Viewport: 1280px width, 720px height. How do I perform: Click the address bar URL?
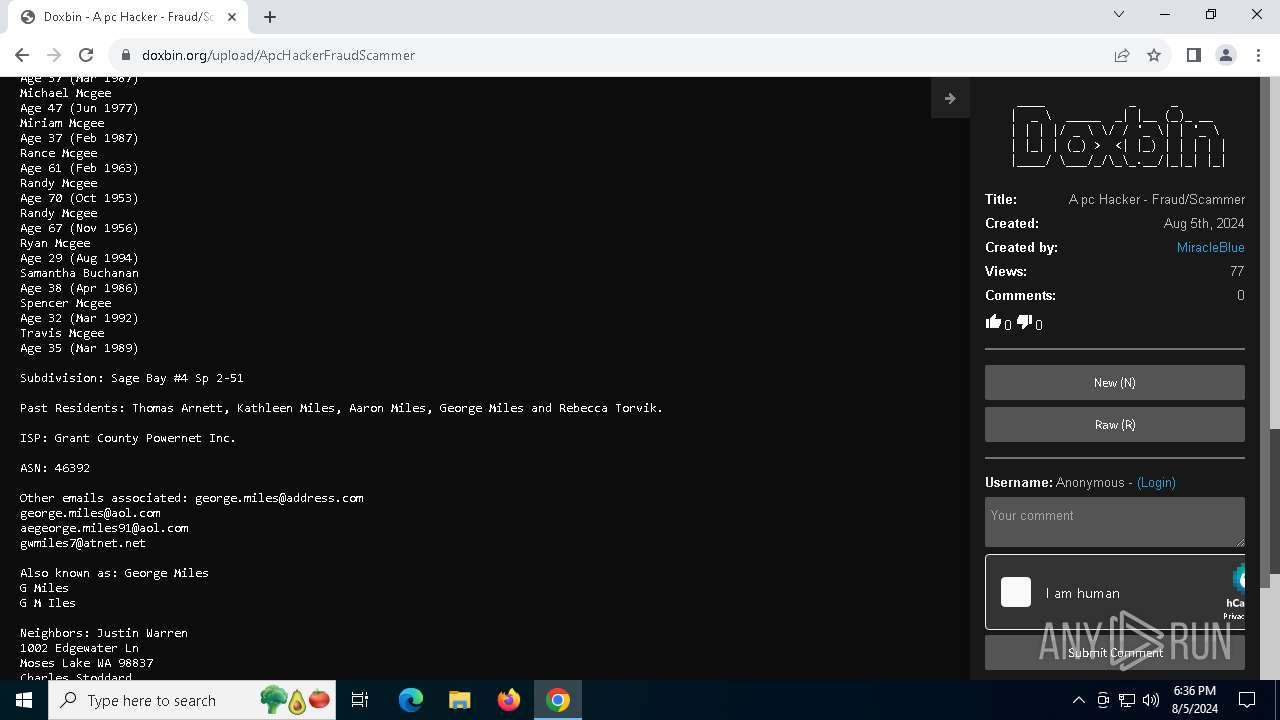click(278, 55)
